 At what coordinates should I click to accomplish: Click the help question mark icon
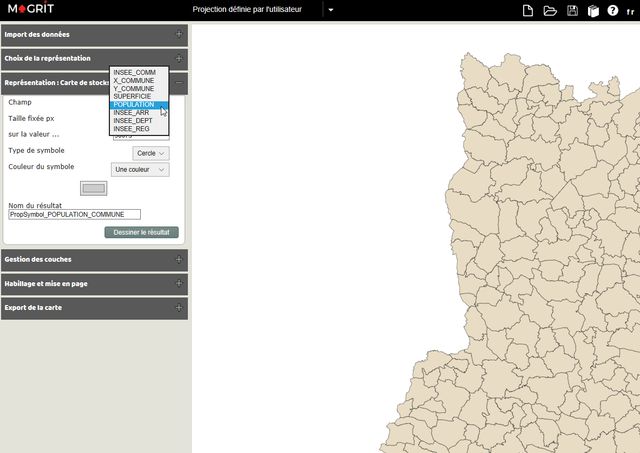612,10
